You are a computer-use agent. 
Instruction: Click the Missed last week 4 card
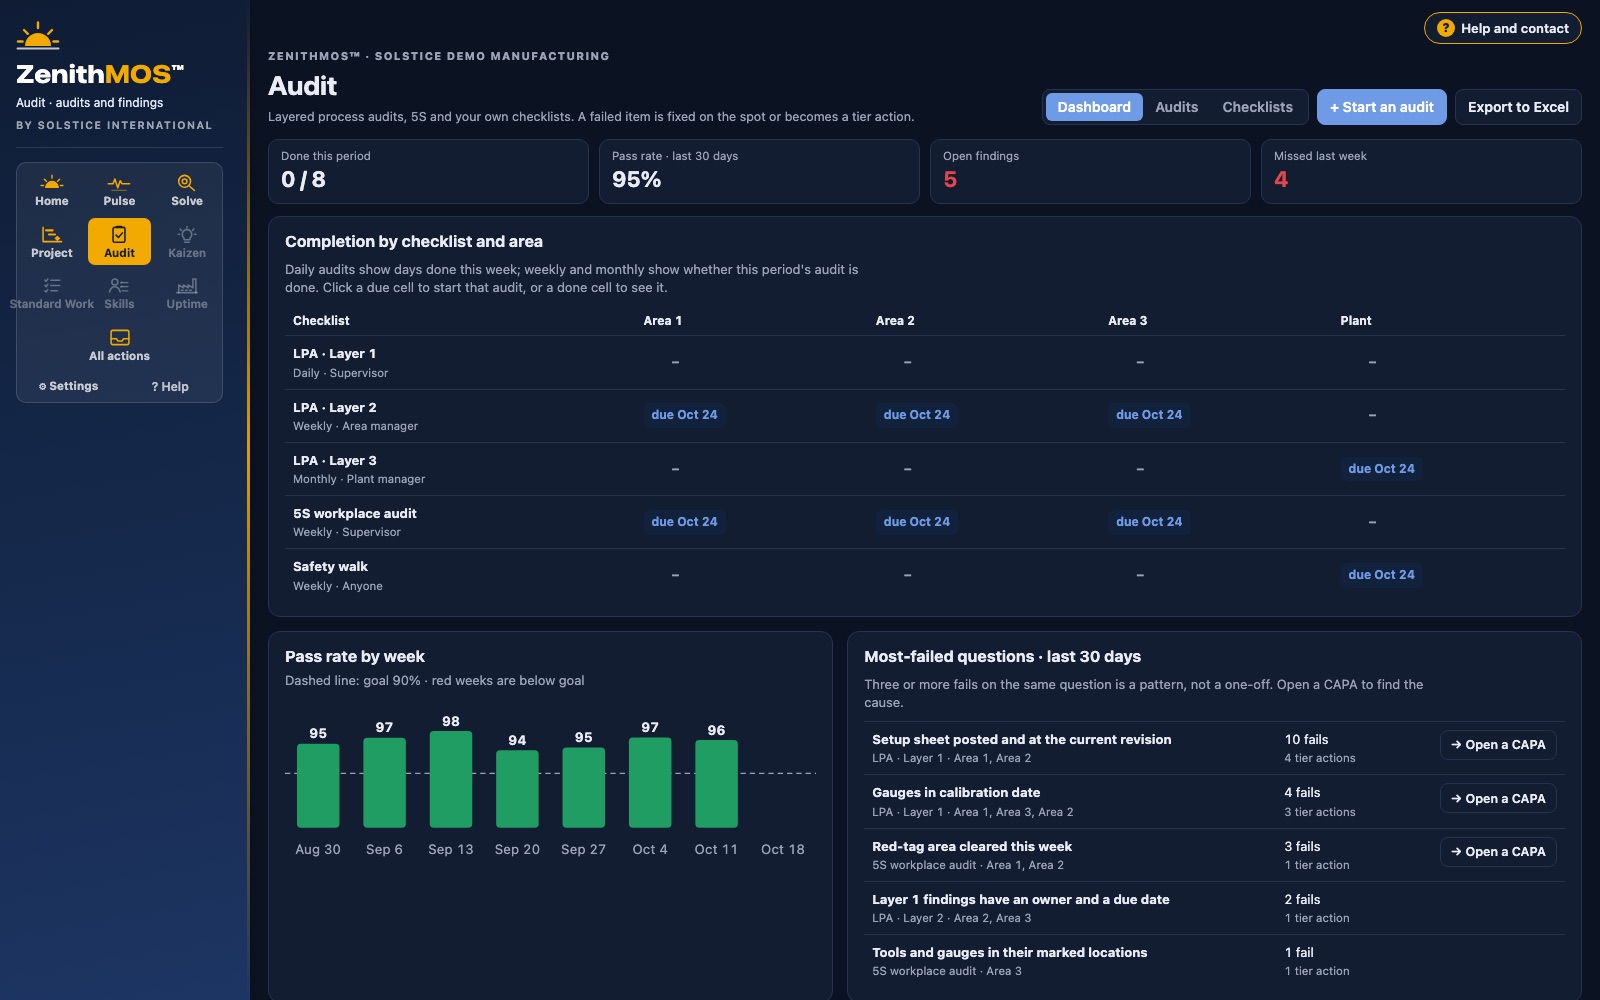(x=1421, y=172)
